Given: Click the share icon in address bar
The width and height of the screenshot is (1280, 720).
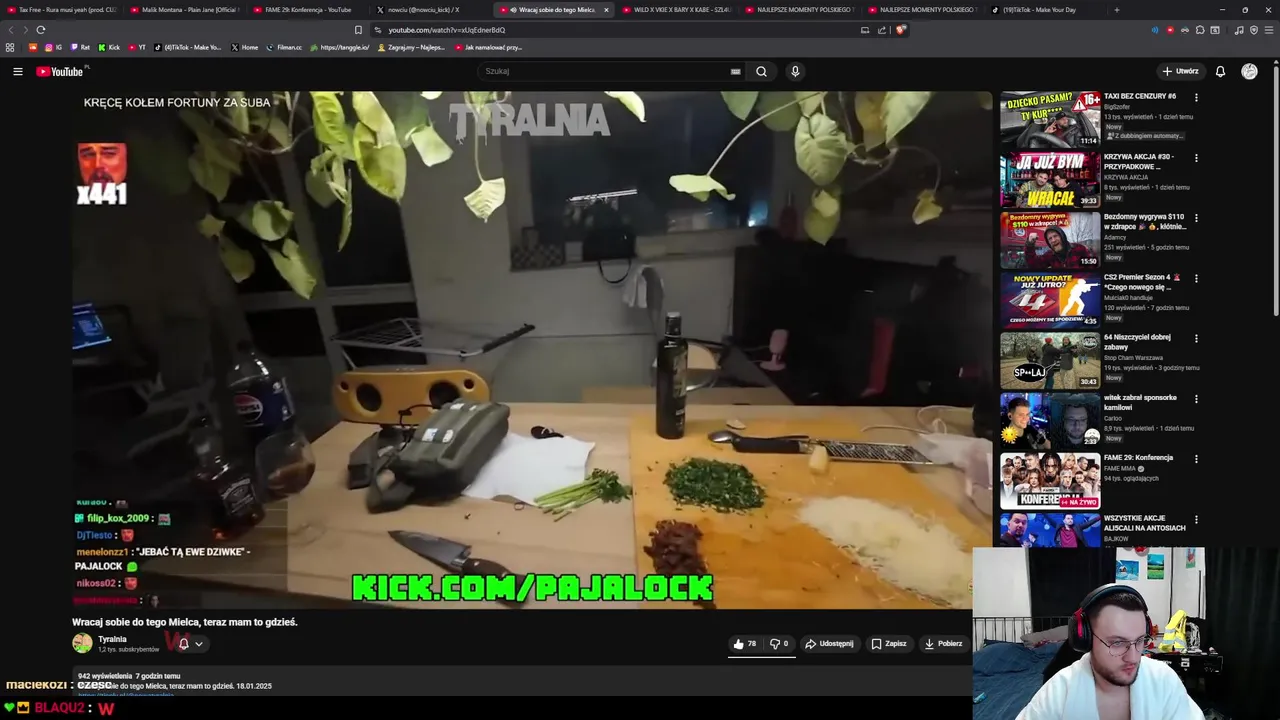Looking at the screenshot, I should [882, 30].
